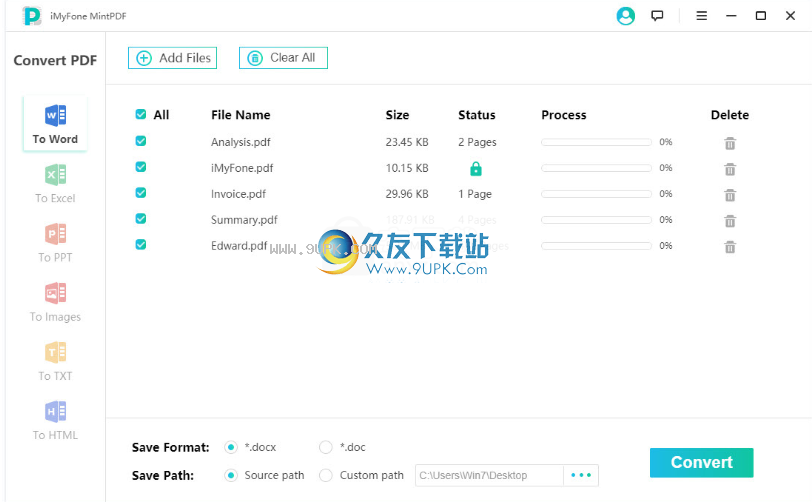Click the 1 Page status text
Image resolution: width=812 pixels, height=504 pixels.
[475, 194]
